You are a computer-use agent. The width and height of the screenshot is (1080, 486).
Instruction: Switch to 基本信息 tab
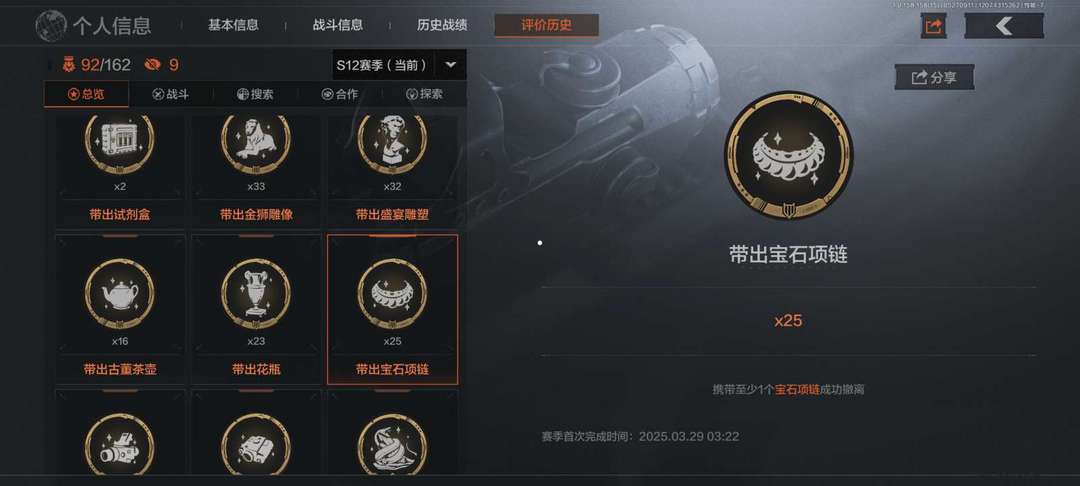click(x=233, y=26)
